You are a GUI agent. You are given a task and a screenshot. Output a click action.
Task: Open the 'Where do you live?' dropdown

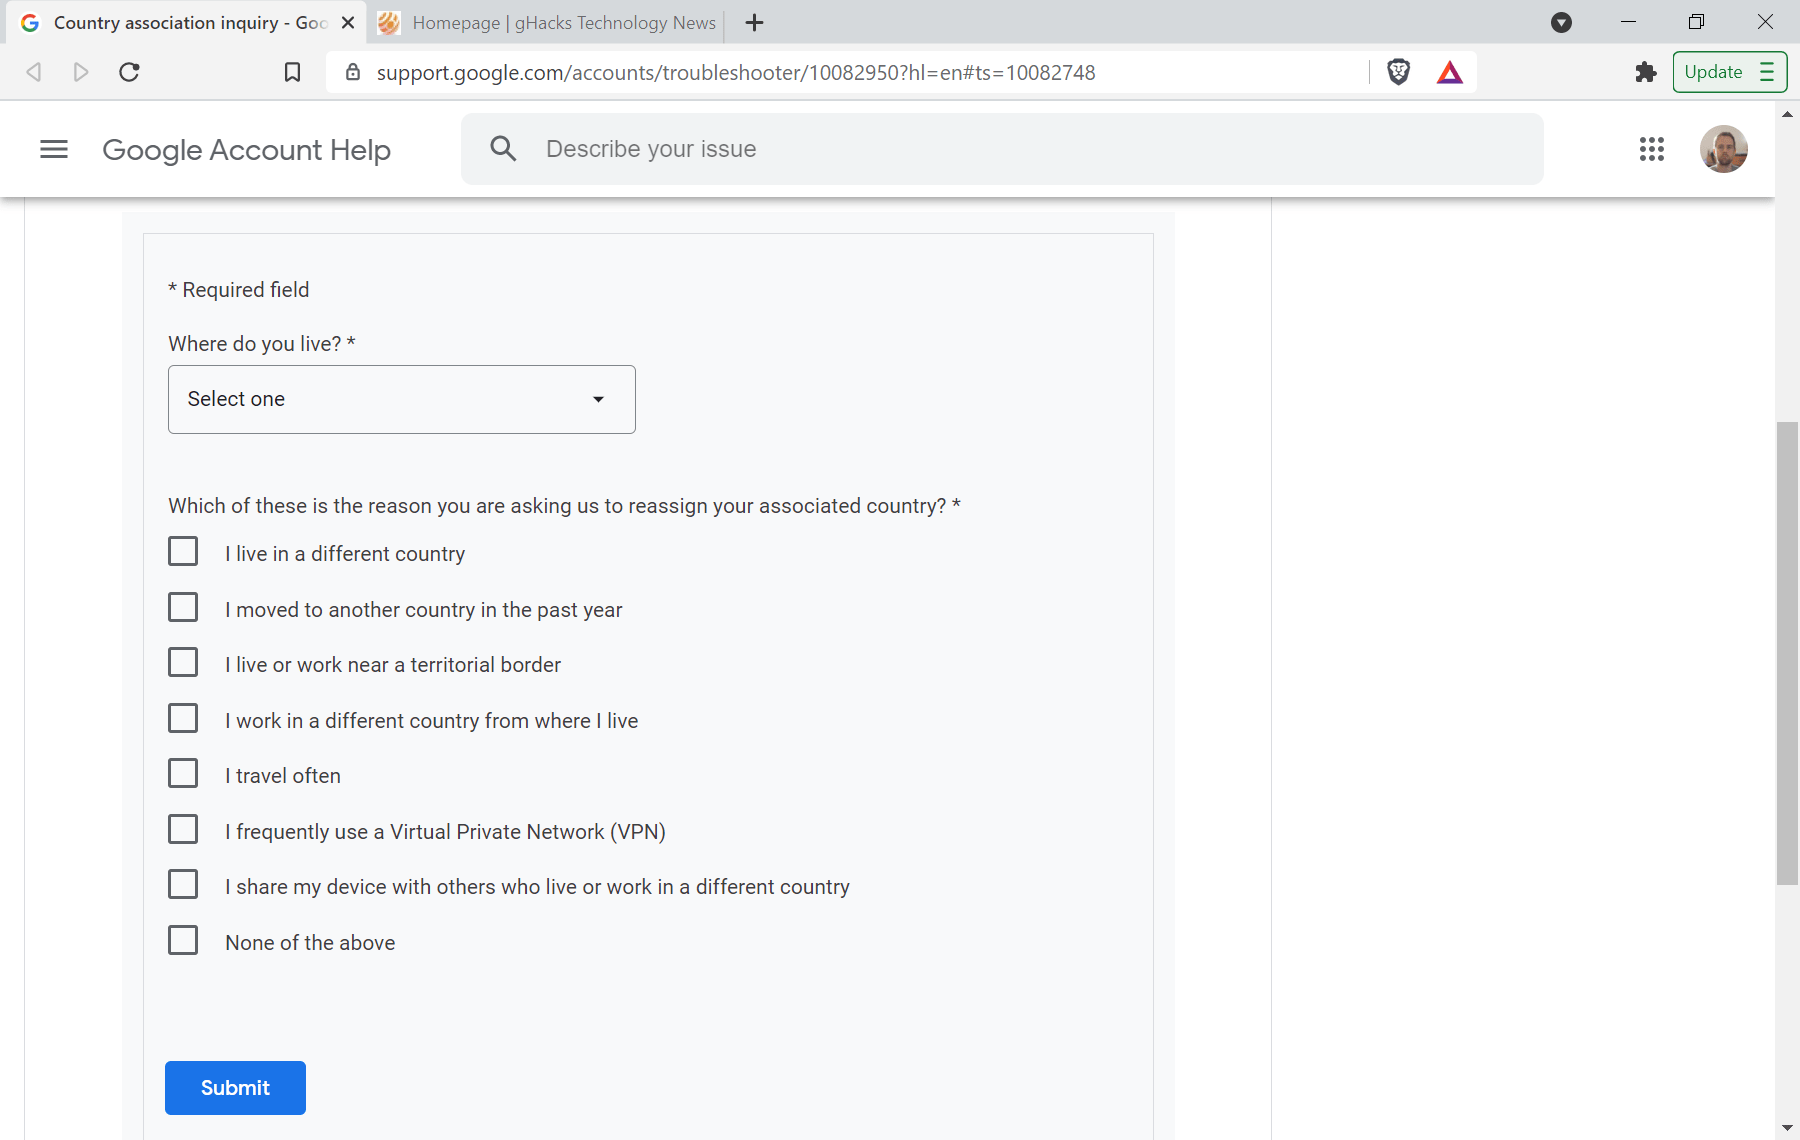pyautogui.click(x=401, y=399)
